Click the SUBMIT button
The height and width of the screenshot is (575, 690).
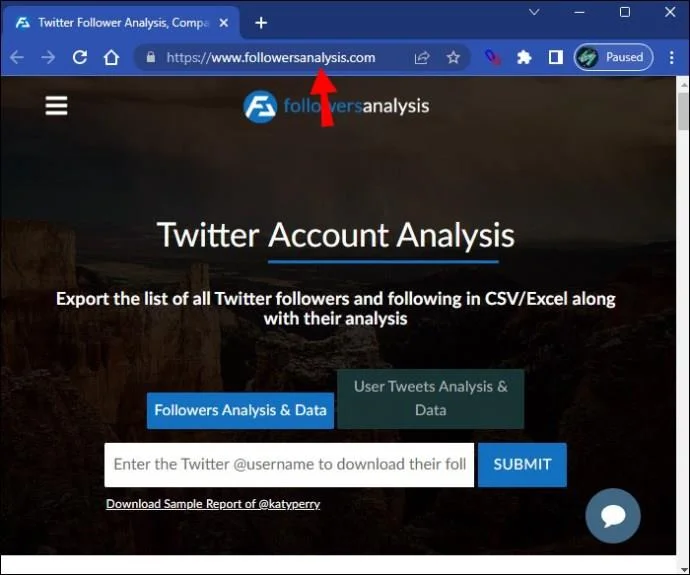[522, 465]
